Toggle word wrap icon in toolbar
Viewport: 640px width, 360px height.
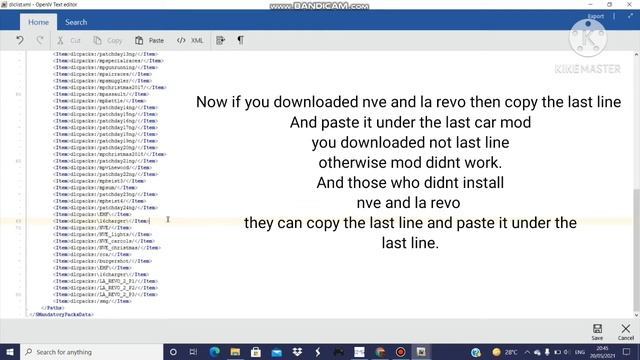(220, 40)
